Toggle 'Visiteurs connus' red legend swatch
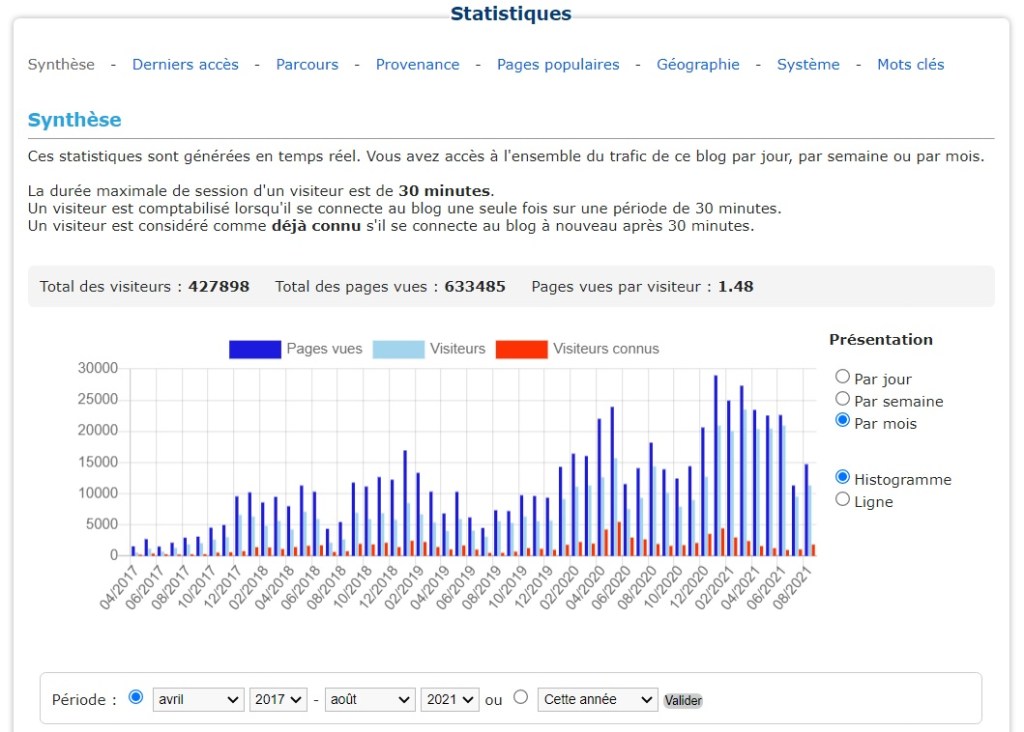This screenshot has width=1024, height=732. click(521, 349)
